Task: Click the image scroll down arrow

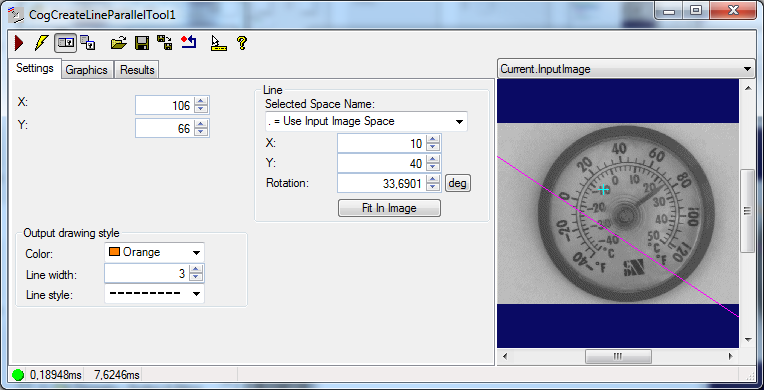Action: coord(747,340)
